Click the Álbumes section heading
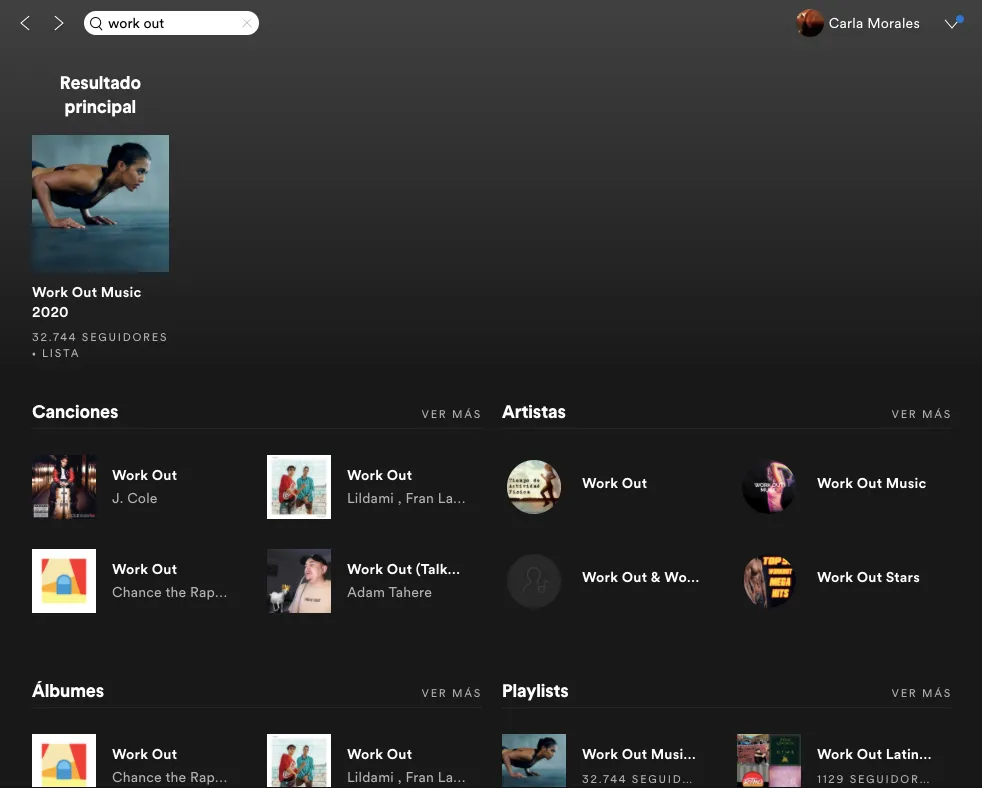The image size is (982, 788). point(68,690)
